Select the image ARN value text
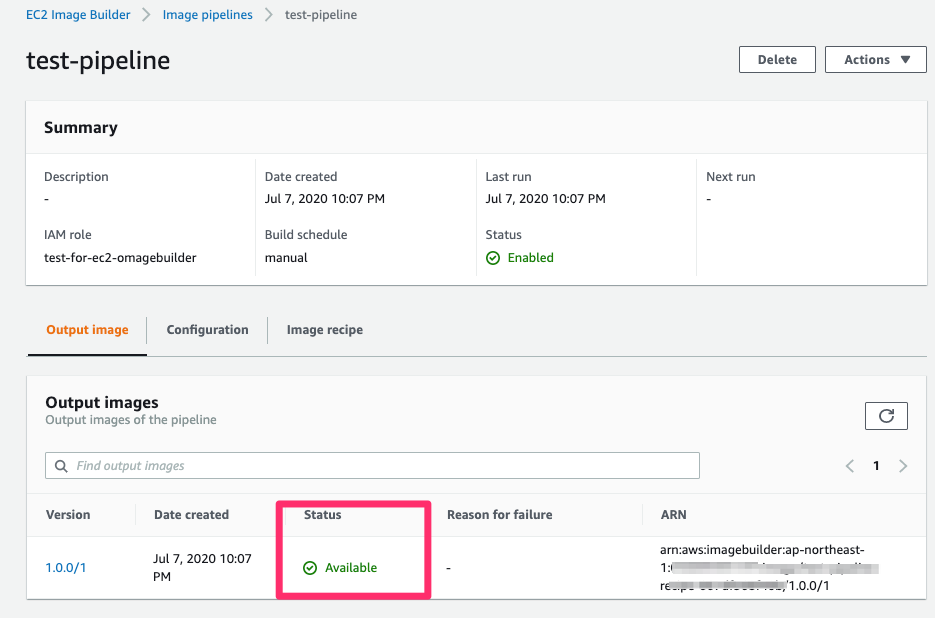 pyautogui.click(x=769, y=568)
